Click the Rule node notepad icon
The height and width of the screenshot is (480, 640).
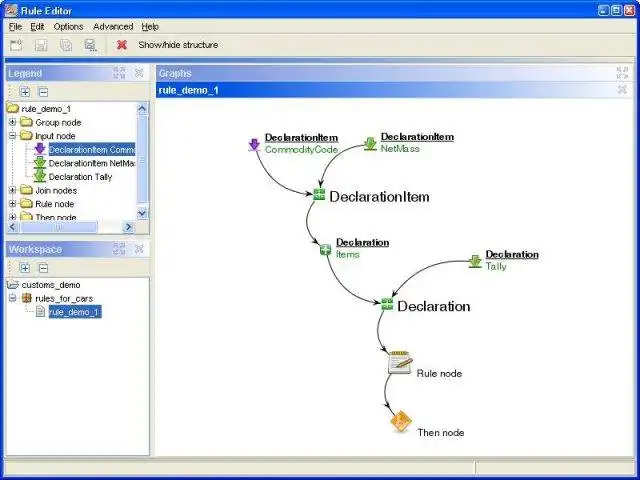400,362
